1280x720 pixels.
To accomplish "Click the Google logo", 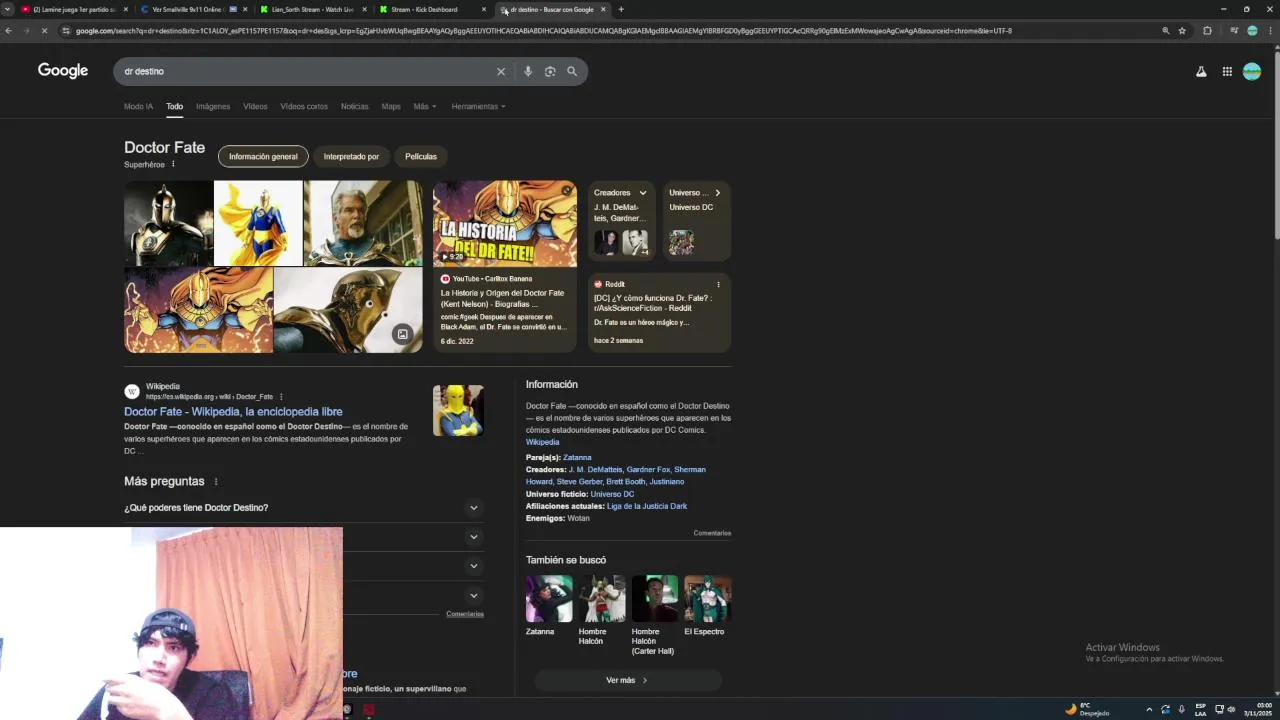I will pyautogui.click(x=63, y=71).
